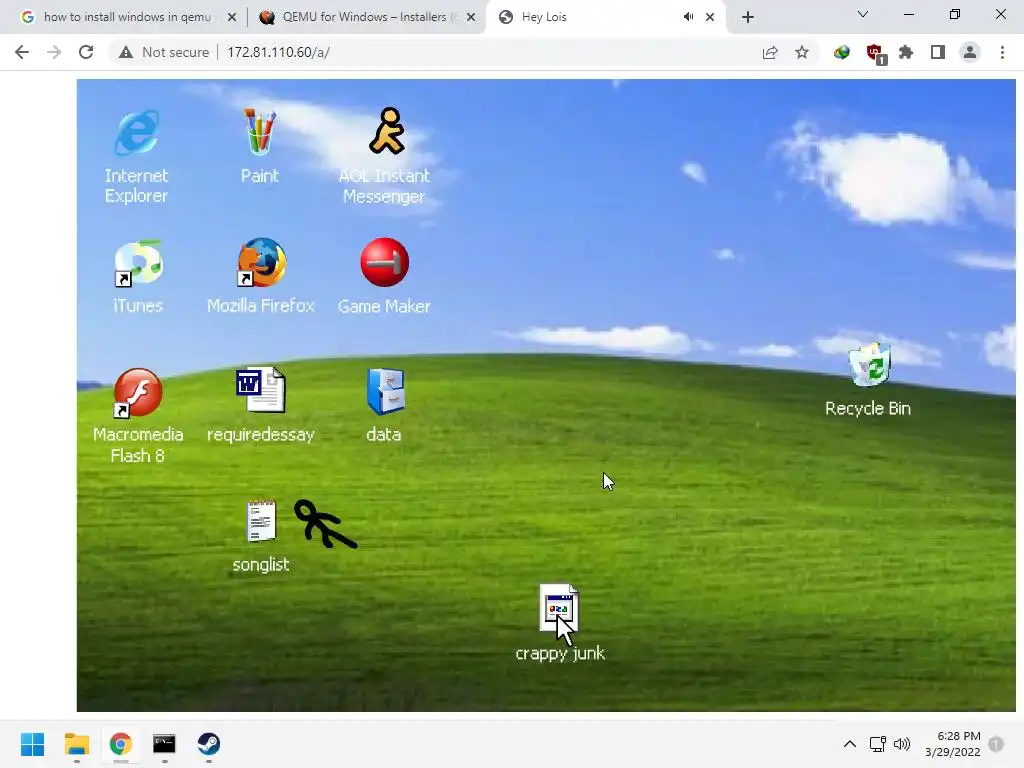Viewport: 1024px width, 768px height.
Task: Switch to the 'how to install windows in qemu' tab
Action: (127, 17)
